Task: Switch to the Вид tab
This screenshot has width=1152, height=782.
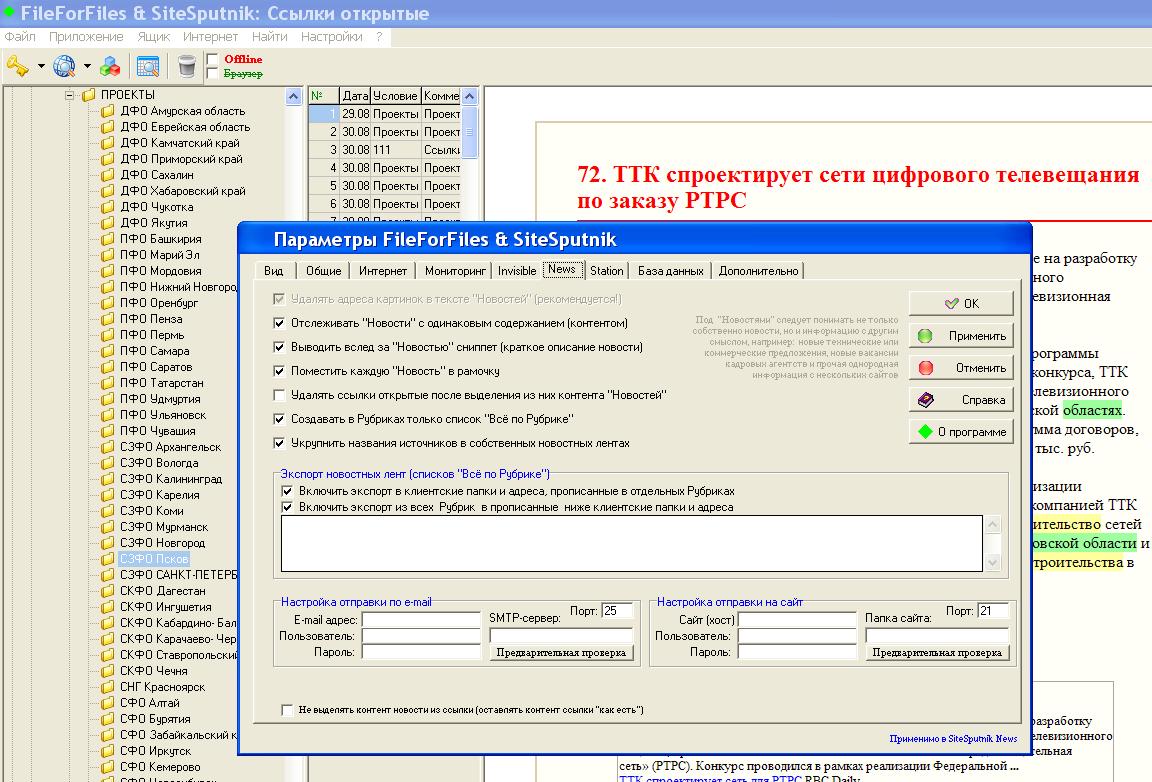Action: (x=274, y=270)
